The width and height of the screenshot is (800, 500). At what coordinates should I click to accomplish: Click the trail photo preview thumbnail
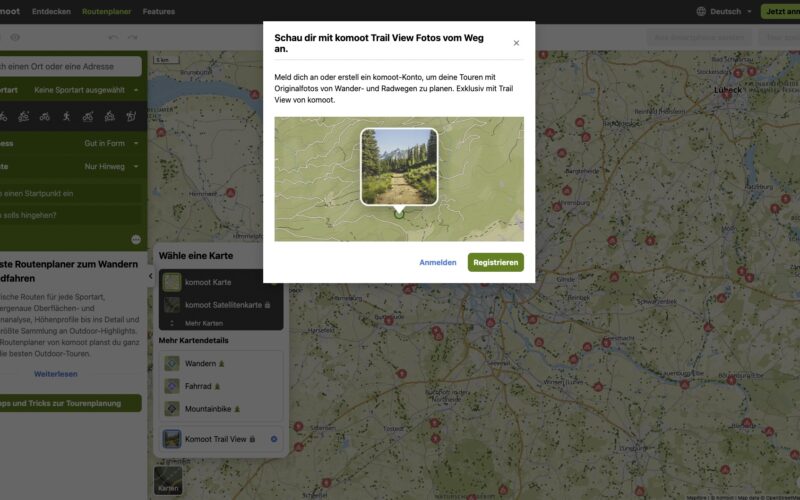point(399,166)
